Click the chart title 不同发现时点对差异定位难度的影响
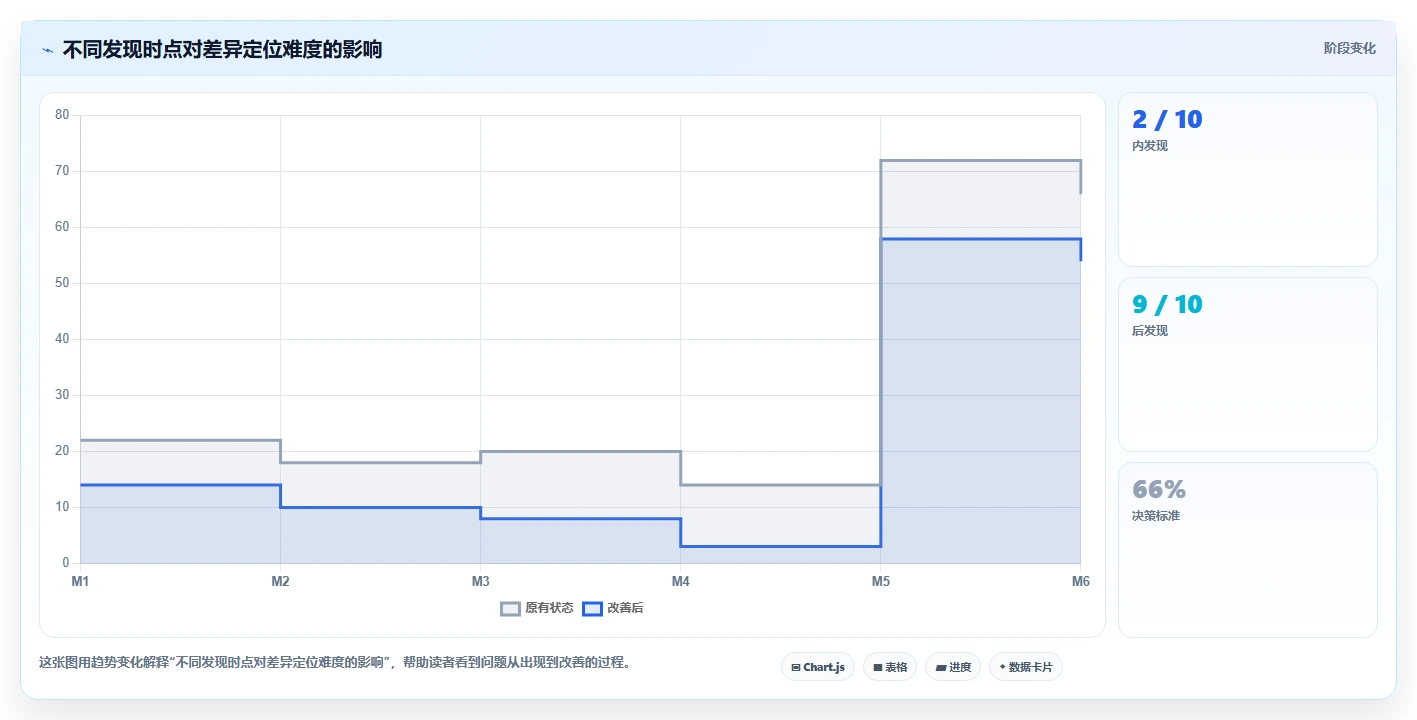Image resolution: width=1417 pixels, height=720 pixels. point(222,49)
